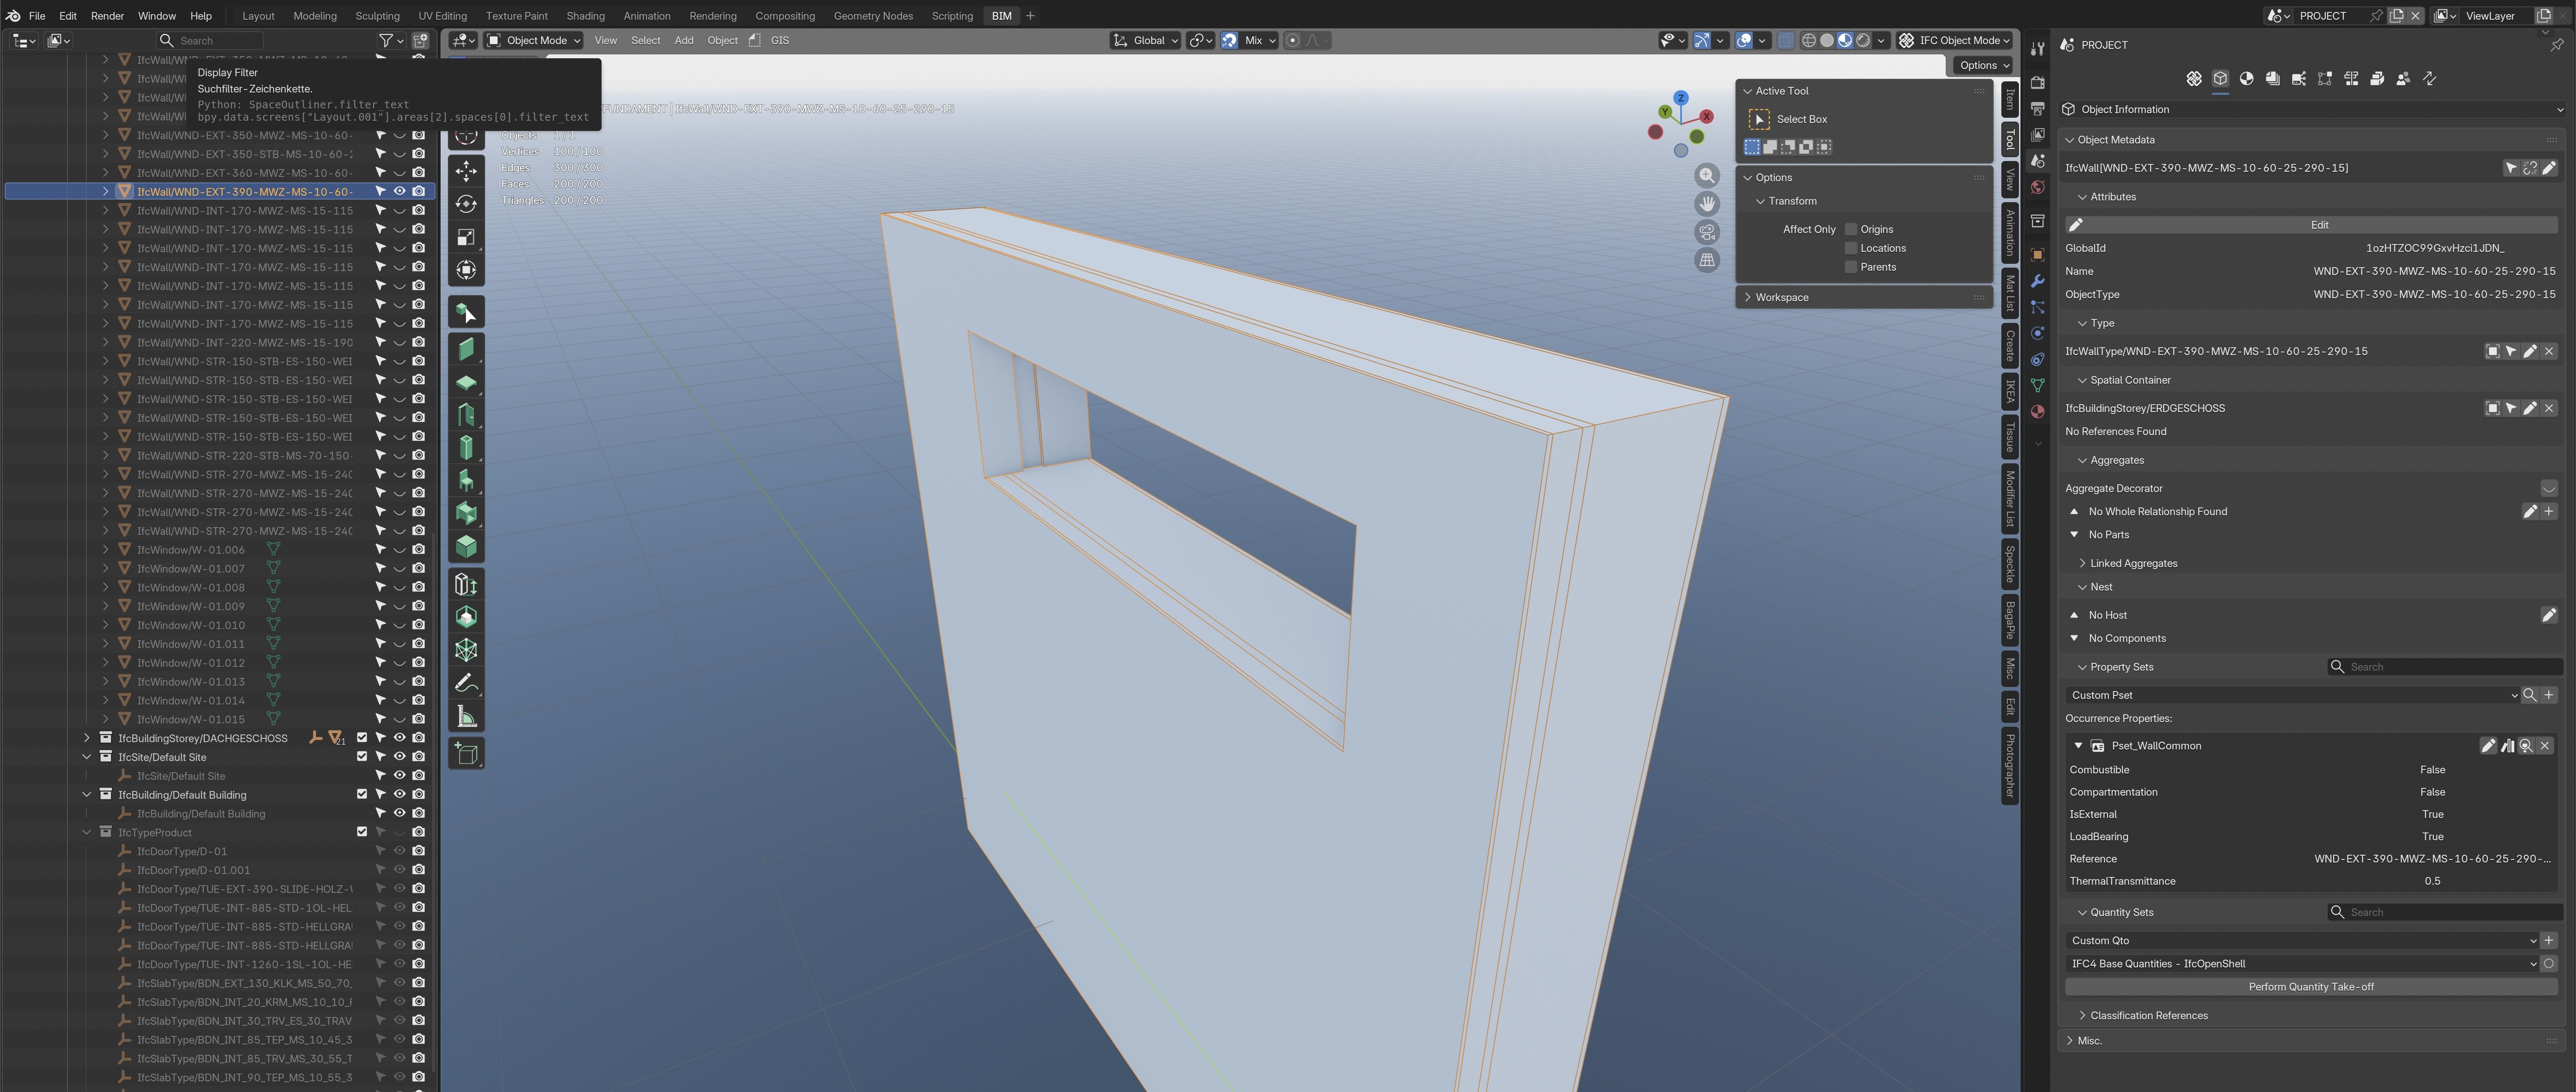The height and width of the screenshot is (1092, 2576).
Task: Toggle visibility of IfcBuildingStorey/DACHGESCHOSS
Action: click(x=399, y=738)
